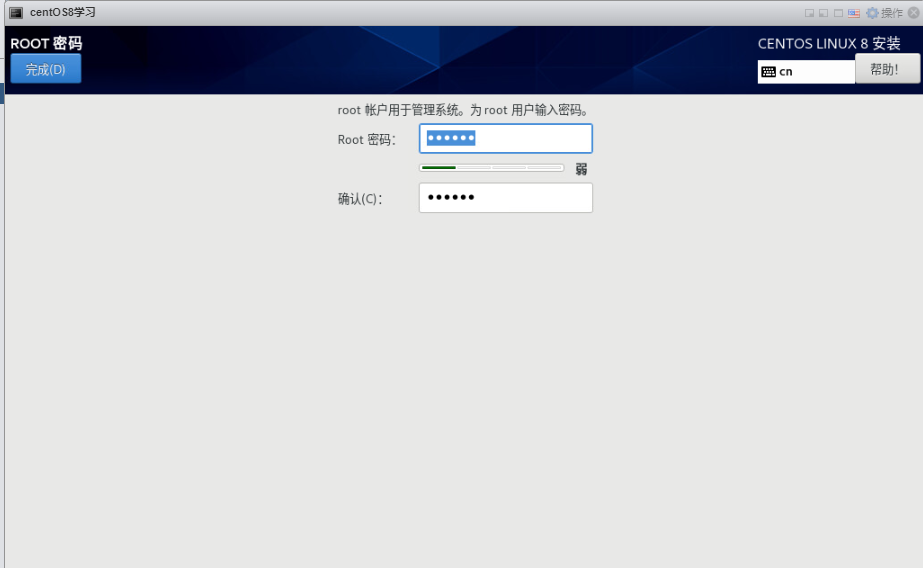Click the password strength progress bar
This screenshot has height=568, width=923.
[x=492, y=168]
